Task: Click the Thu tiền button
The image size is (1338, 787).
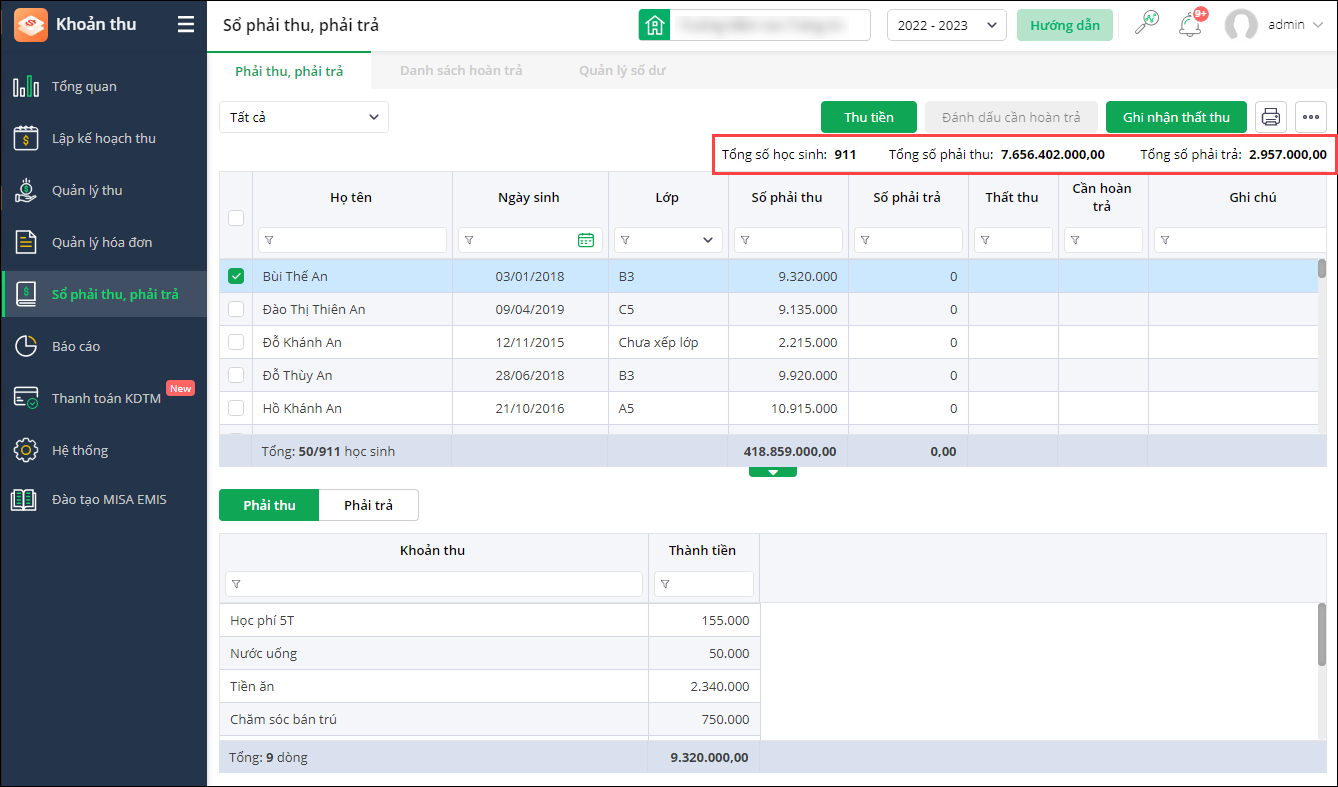Action: tap(869, 117)
